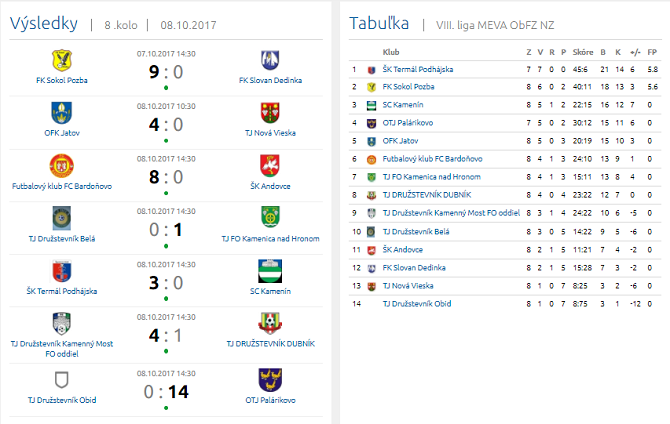Screen dimensions: 670x424
Task: Click the 9 : 0 match score
Action: click(x=166, y=71)
